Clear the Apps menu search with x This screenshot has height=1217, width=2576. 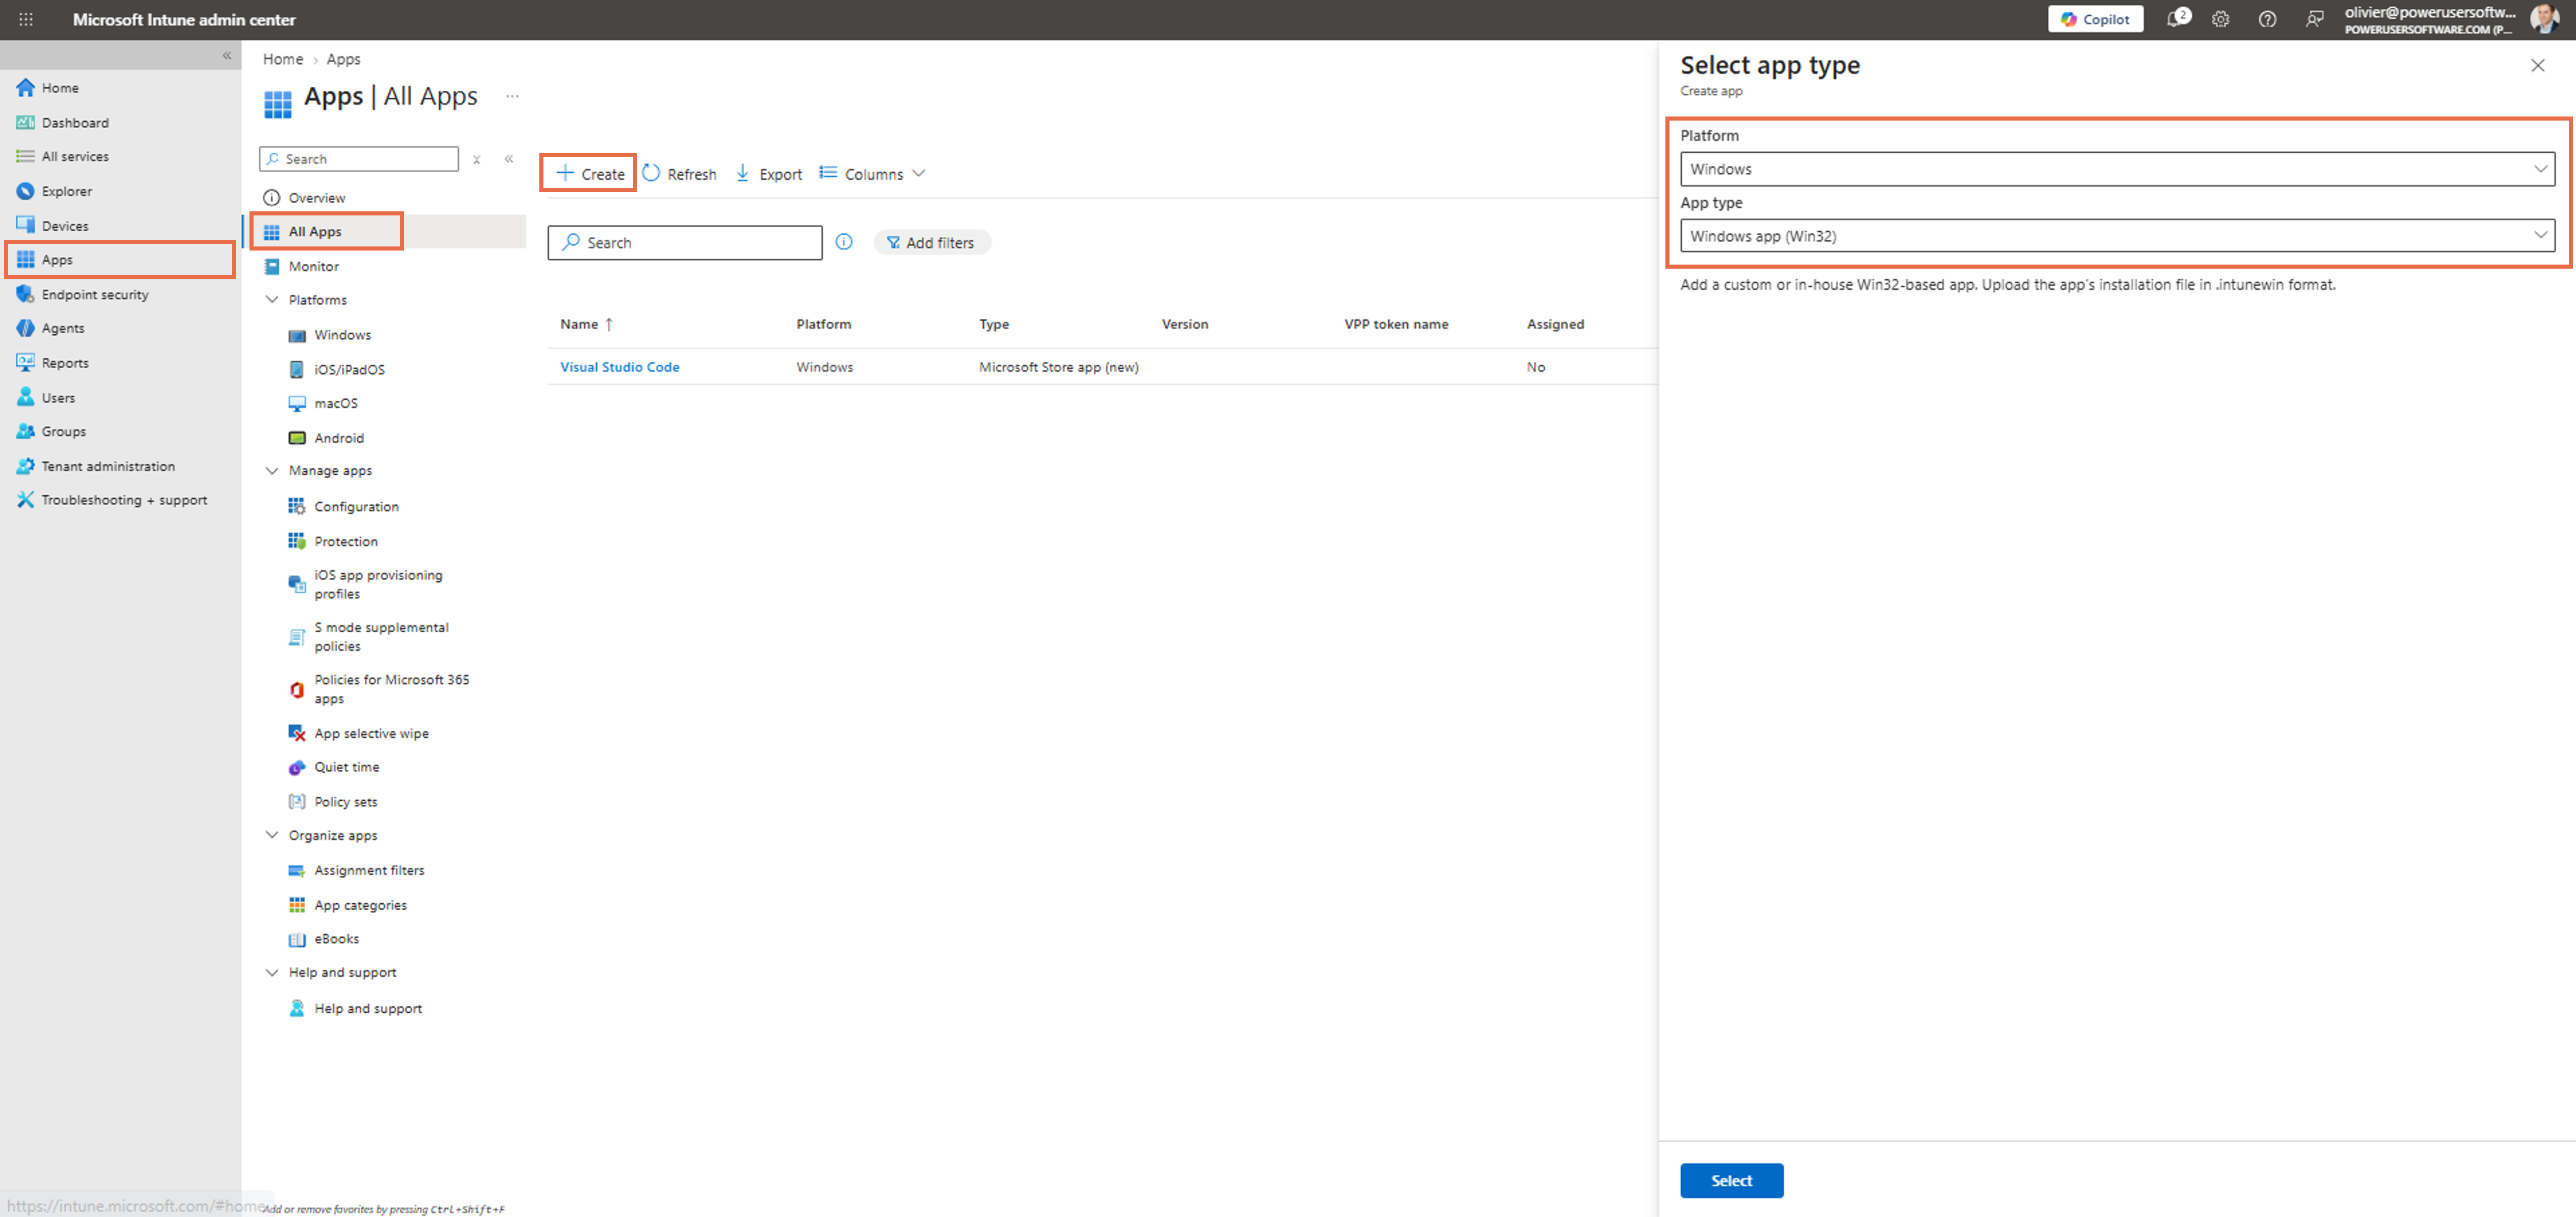(477, 159)
